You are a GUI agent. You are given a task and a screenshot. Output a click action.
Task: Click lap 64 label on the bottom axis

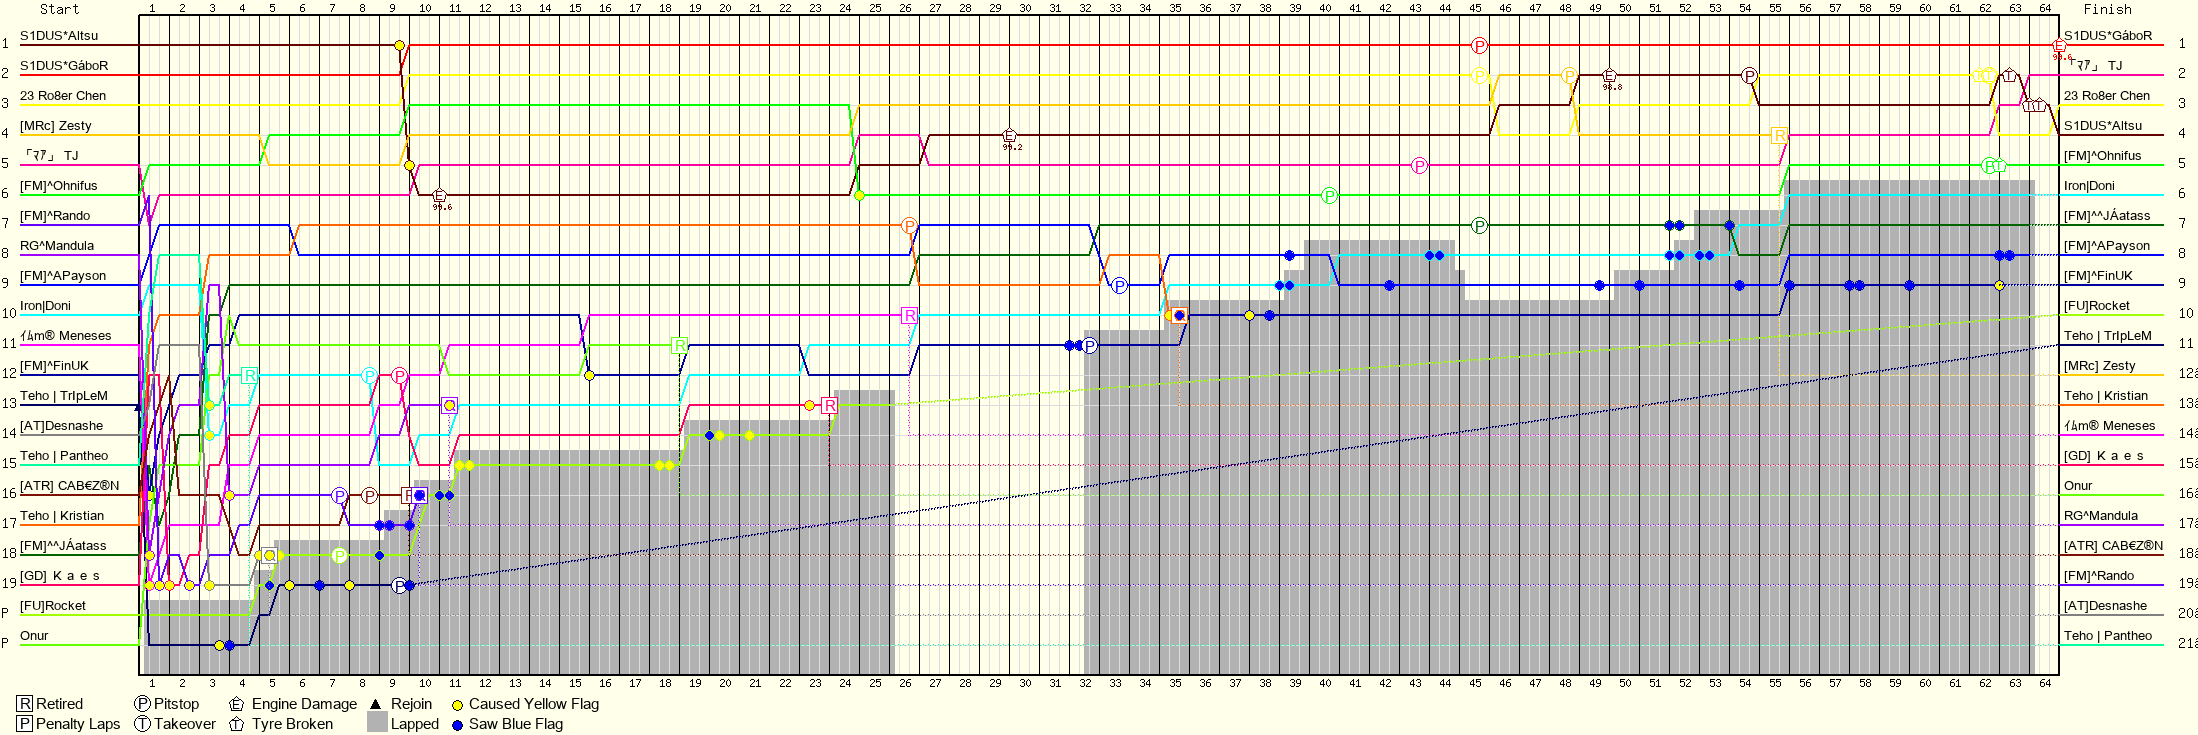[x=2045, y=683]
